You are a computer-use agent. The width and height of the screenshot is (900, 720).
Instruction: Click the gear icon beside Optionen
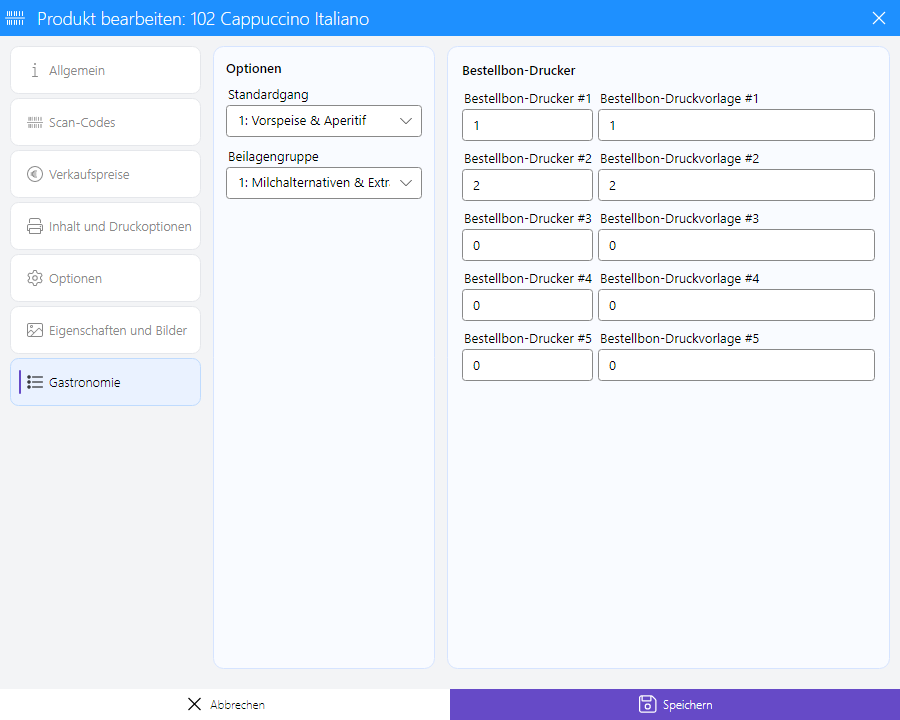[35, 278]
